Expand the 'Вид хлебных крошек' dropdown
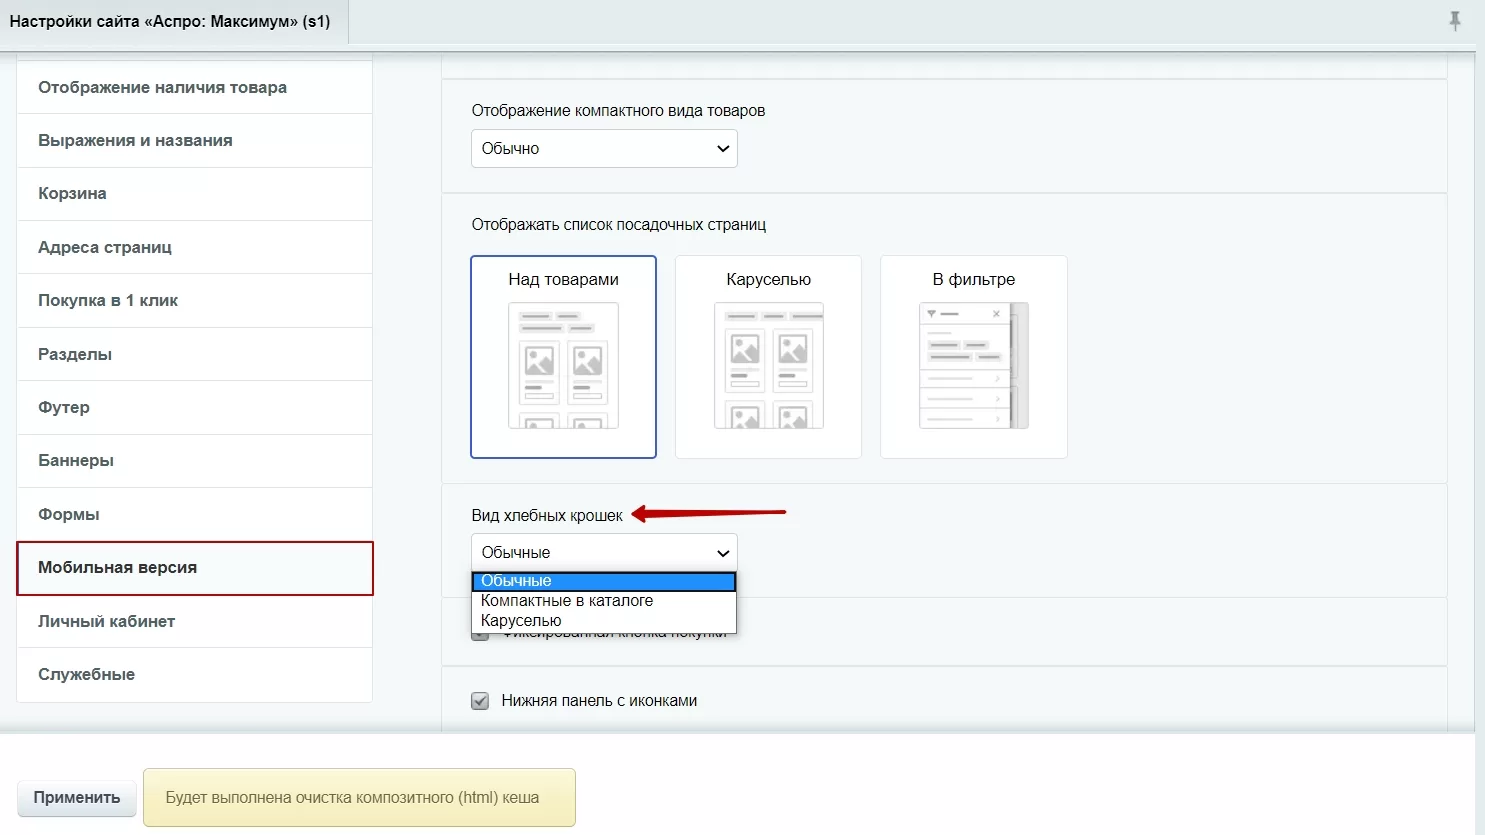Image resolution: width=1485 pixels, height=835 pixels. coord(604,552)
